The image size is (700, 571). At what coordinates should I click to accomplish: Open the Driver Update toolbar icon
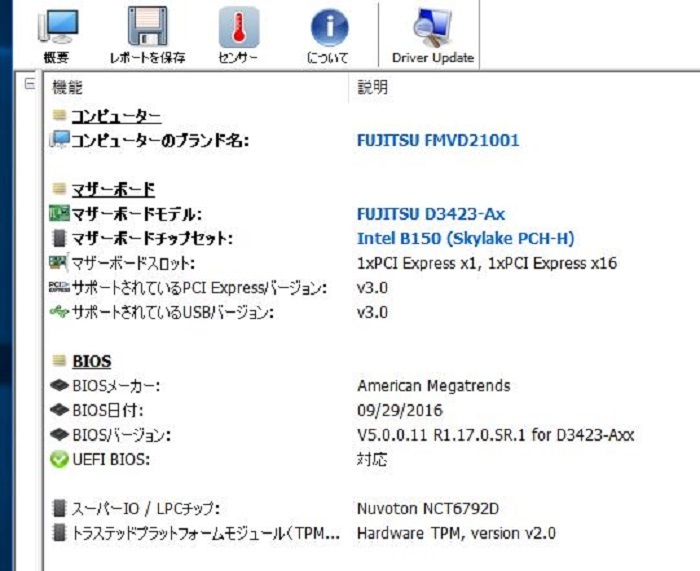click(432, 28)
